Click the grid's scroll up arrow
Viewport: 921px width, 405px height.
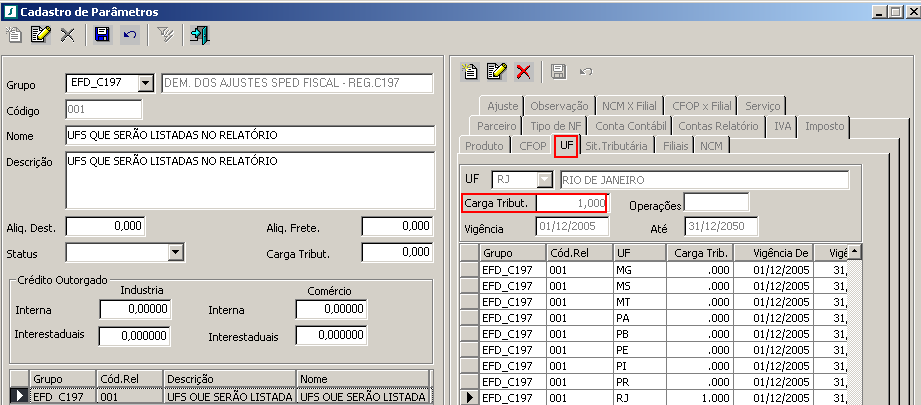854,252
